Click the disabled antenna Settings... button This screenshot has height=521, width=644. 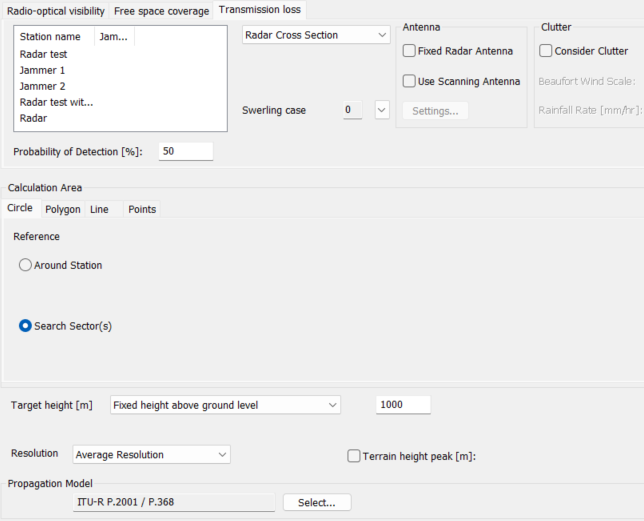435,111
